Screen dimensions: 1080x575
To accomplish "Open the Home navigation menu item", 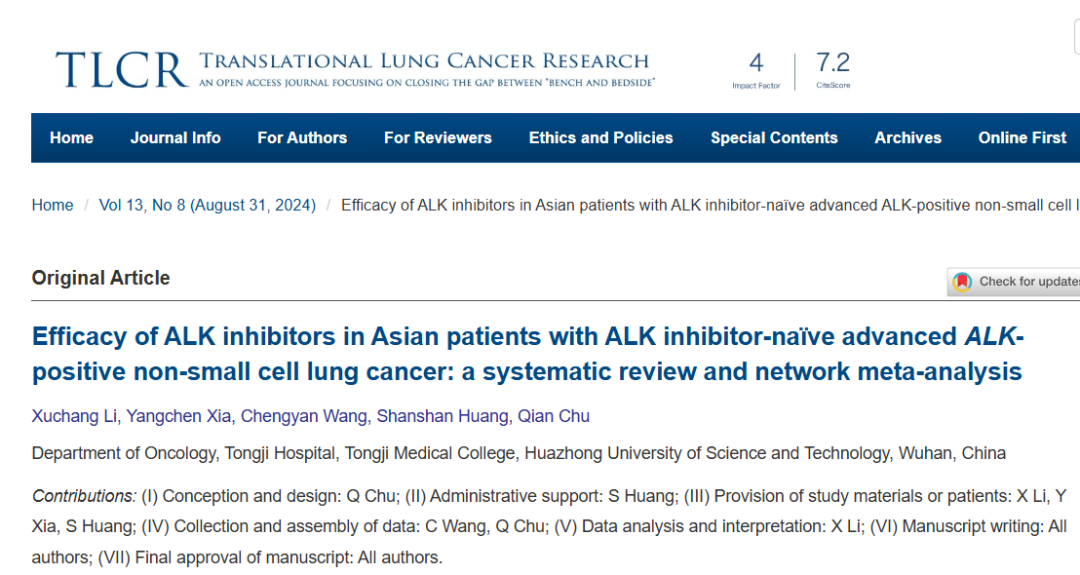I will [72, 138].
